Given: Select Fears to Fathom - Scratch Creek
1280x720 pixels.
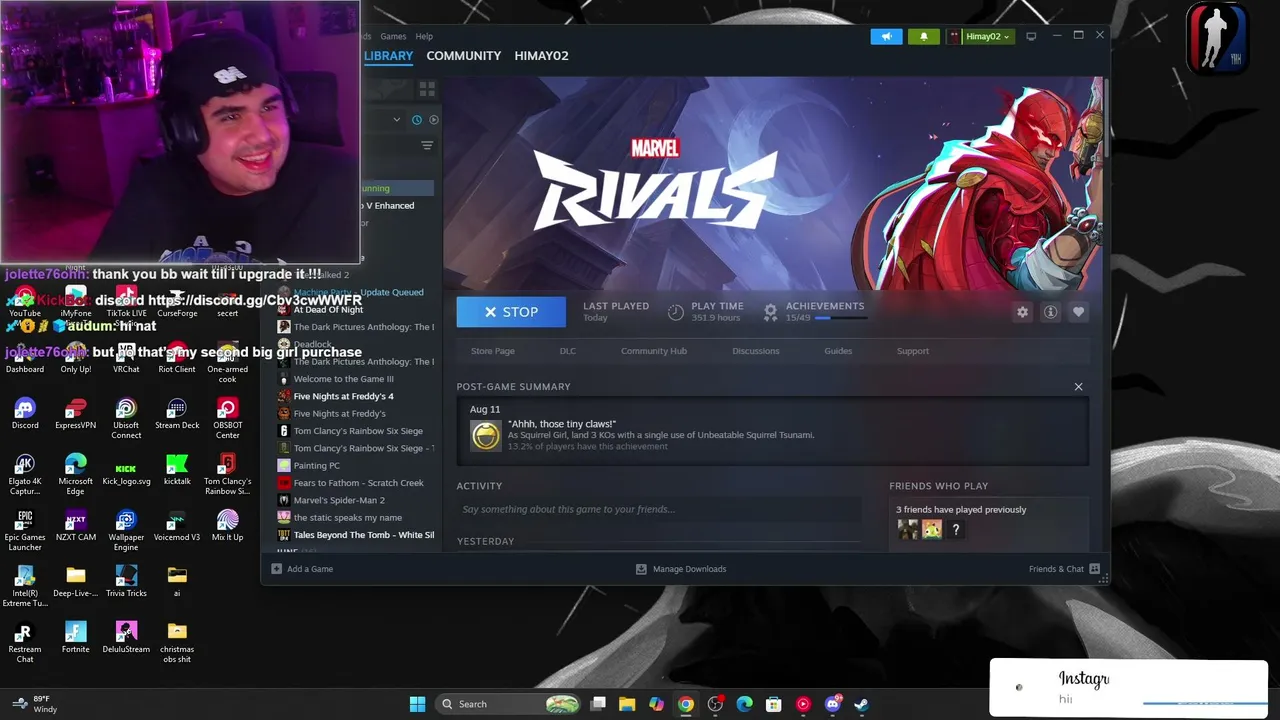Looking at the screenshot, I should tap(358, 483).
